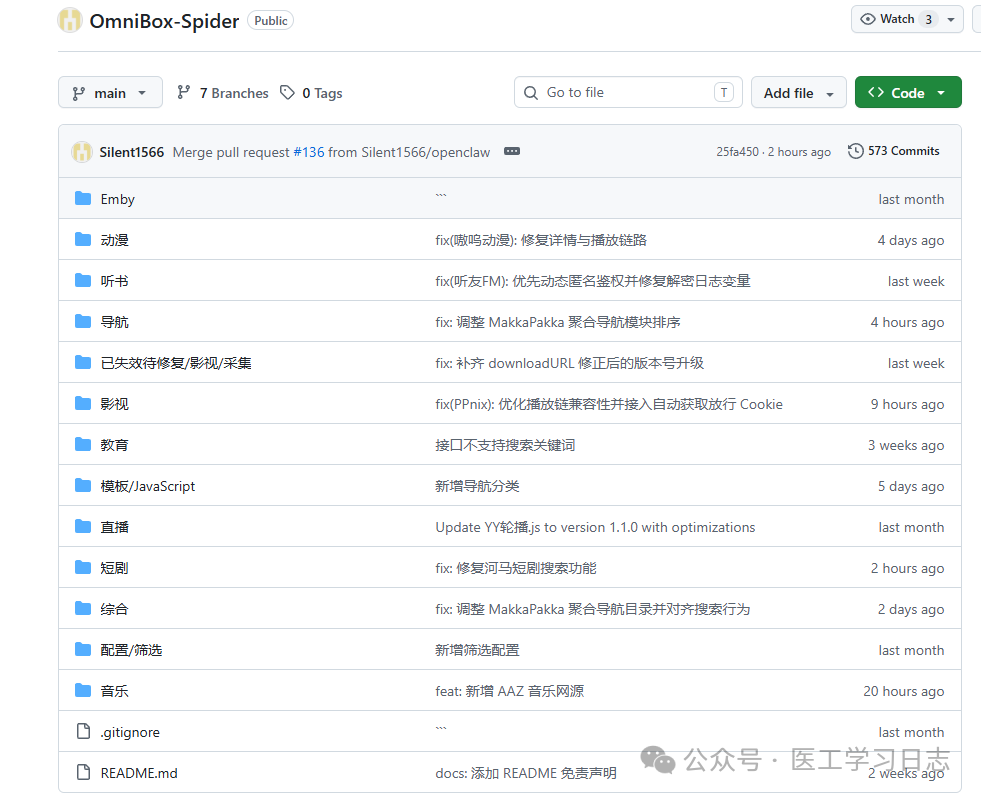The width and height of the screenshot is (981, 798).
Task: Open the Add file dropdown
Action: (798, 92)
